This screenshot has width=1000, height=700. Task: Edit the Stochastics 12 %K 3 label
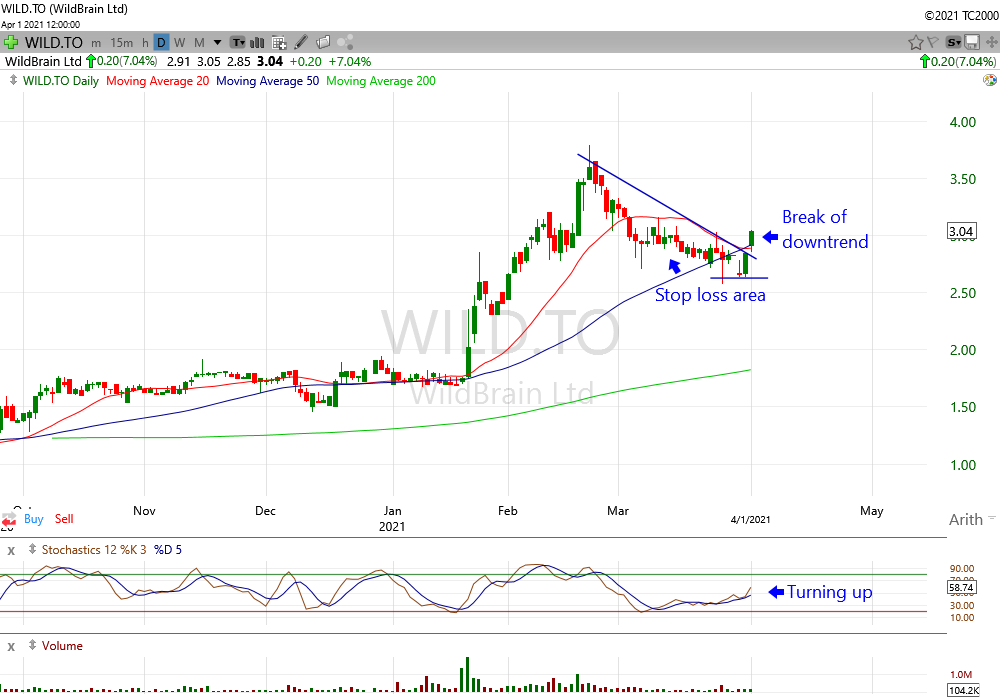coord(94,550)
